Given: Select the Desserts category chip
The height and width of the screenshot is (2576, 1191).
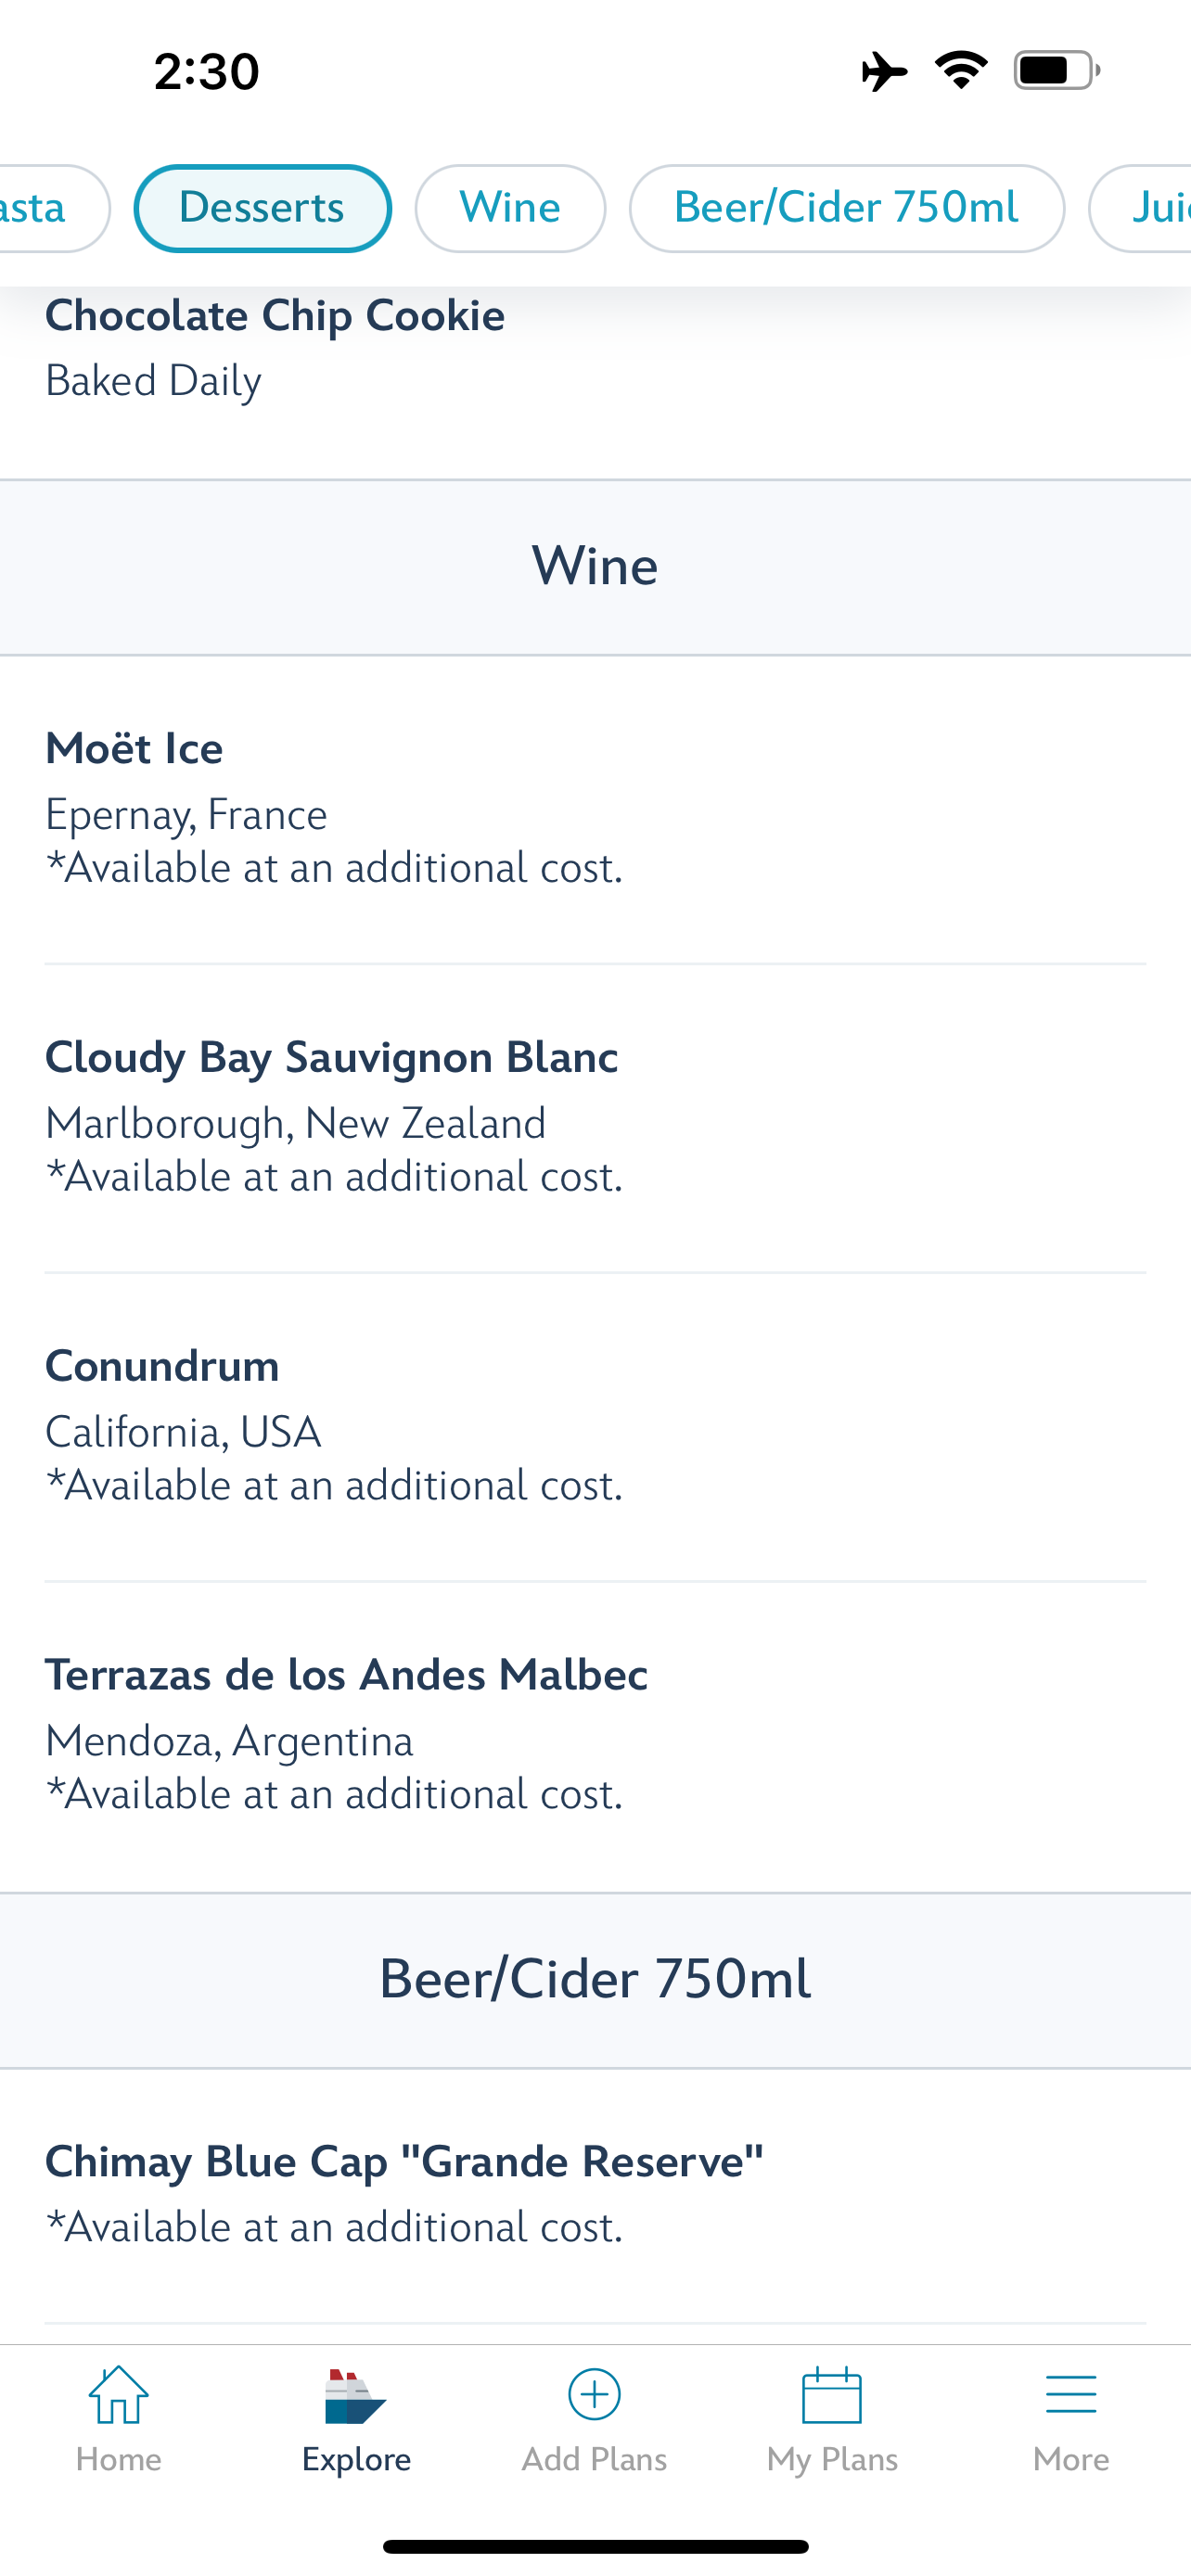Looking at the screenshot, I should coord(262,208).
